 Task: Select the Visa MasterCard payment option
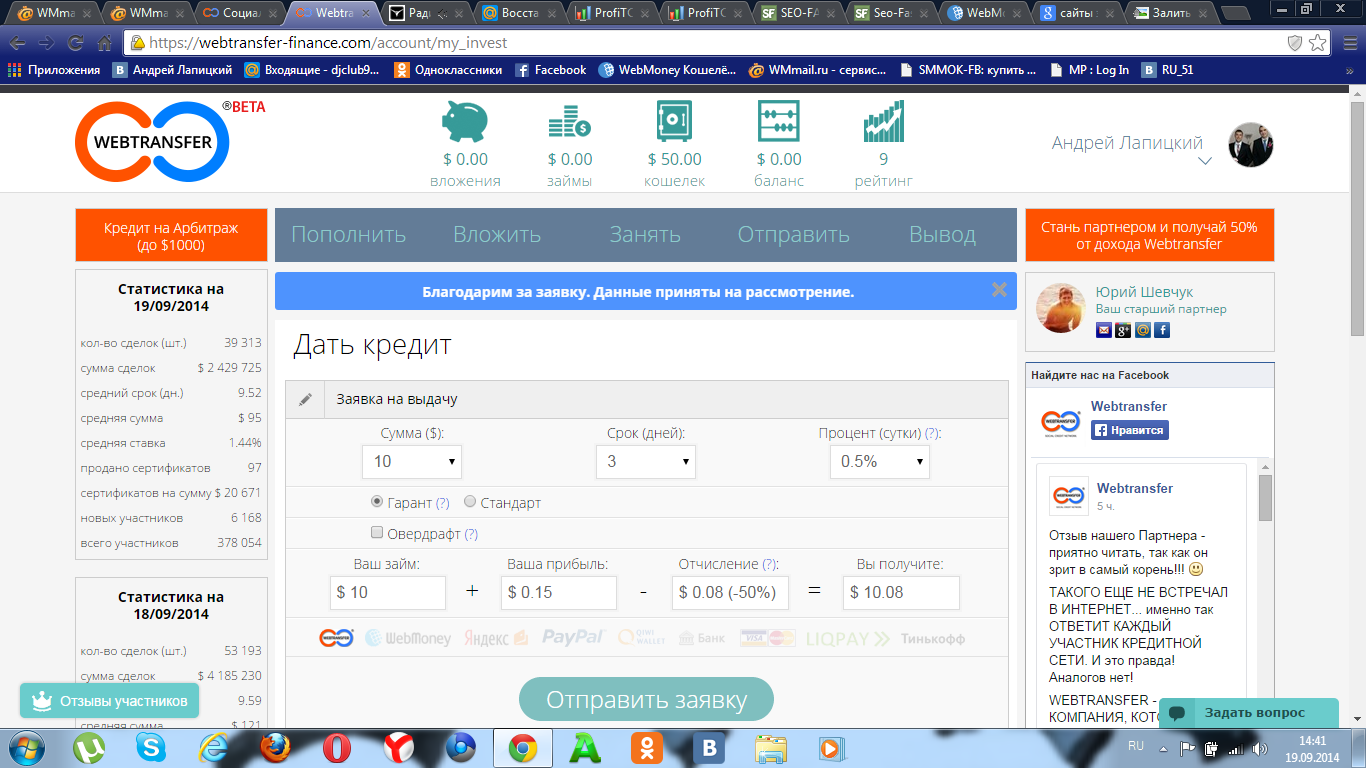coord(767,638)
